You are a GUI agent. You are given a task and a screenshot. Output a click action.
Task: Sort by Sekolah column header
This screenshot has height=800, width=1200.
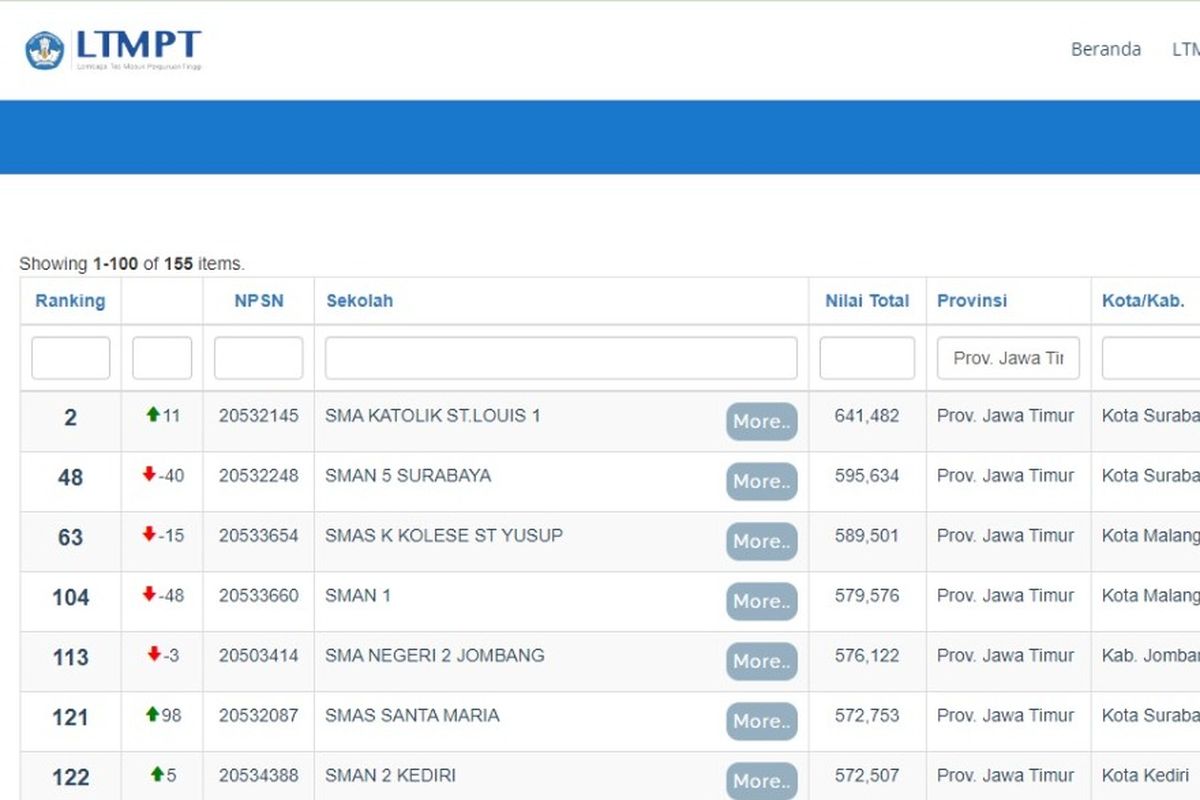pyautogui.click(x=359, y=300)
